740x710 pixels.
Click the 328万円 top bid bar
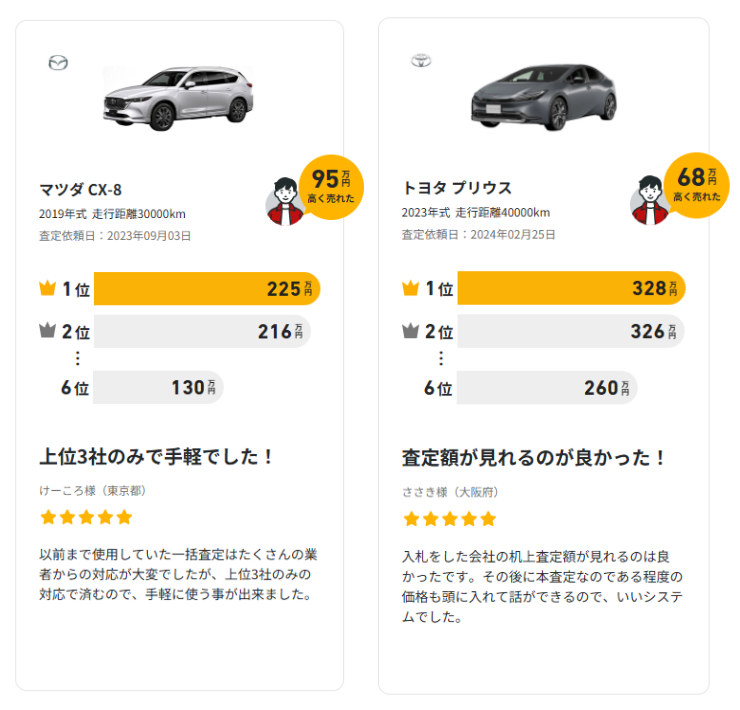(571, 289)
